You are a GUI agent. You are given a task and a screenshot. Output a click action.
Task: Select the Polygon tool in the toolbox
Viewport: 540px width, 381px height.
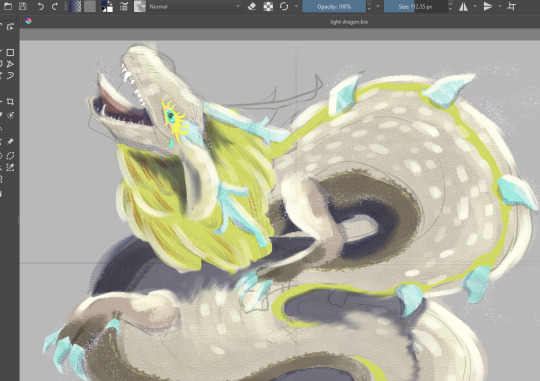10,64
